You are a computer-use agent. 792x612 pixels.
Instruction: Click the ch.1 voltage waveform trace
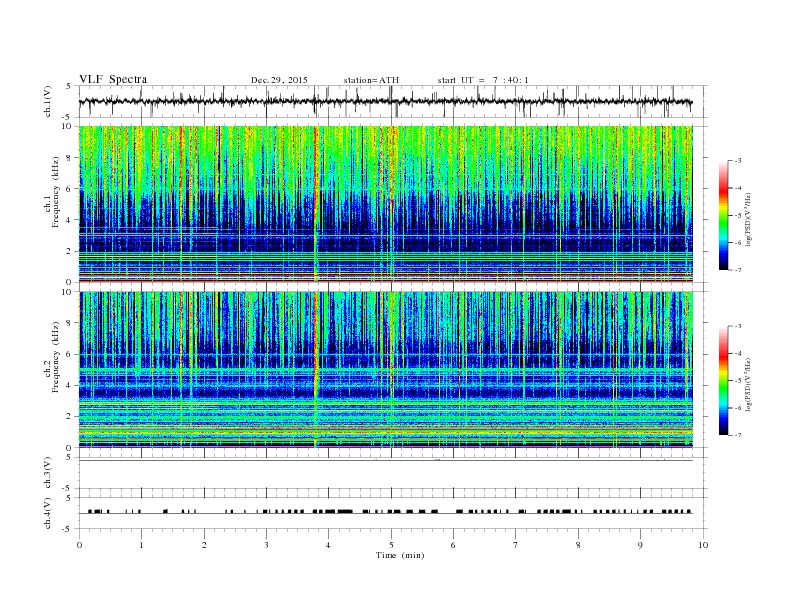tap(385, 101)
